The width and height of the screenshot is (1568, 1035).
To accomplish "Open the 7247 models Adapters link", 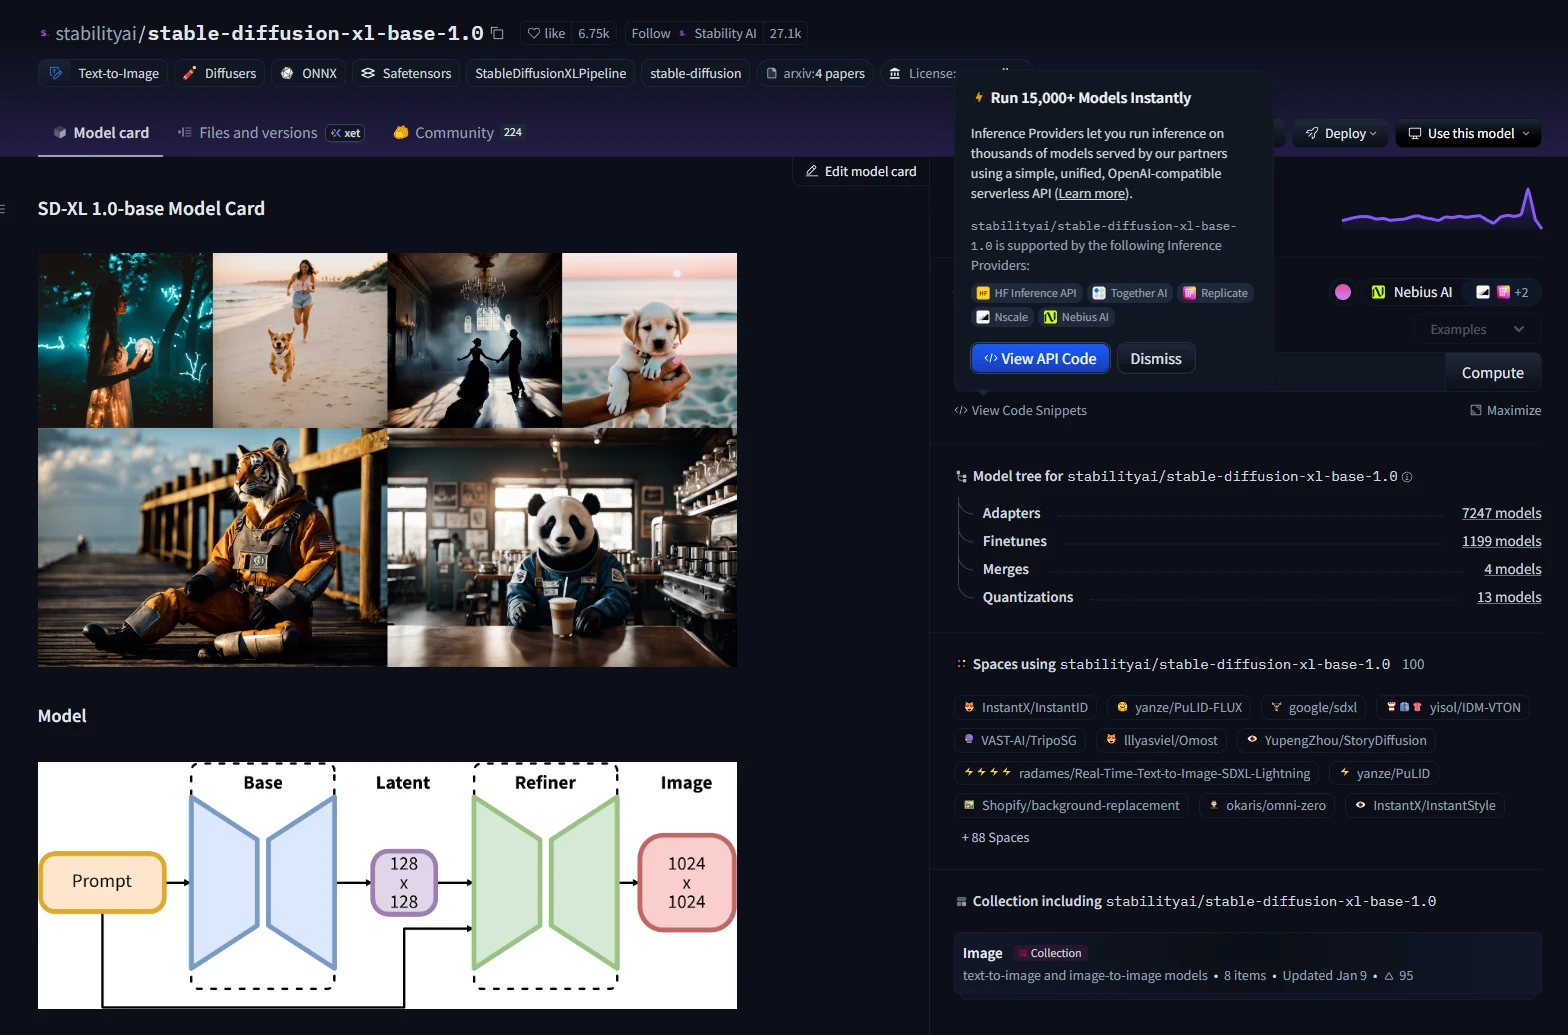I will click(1501, 513).
